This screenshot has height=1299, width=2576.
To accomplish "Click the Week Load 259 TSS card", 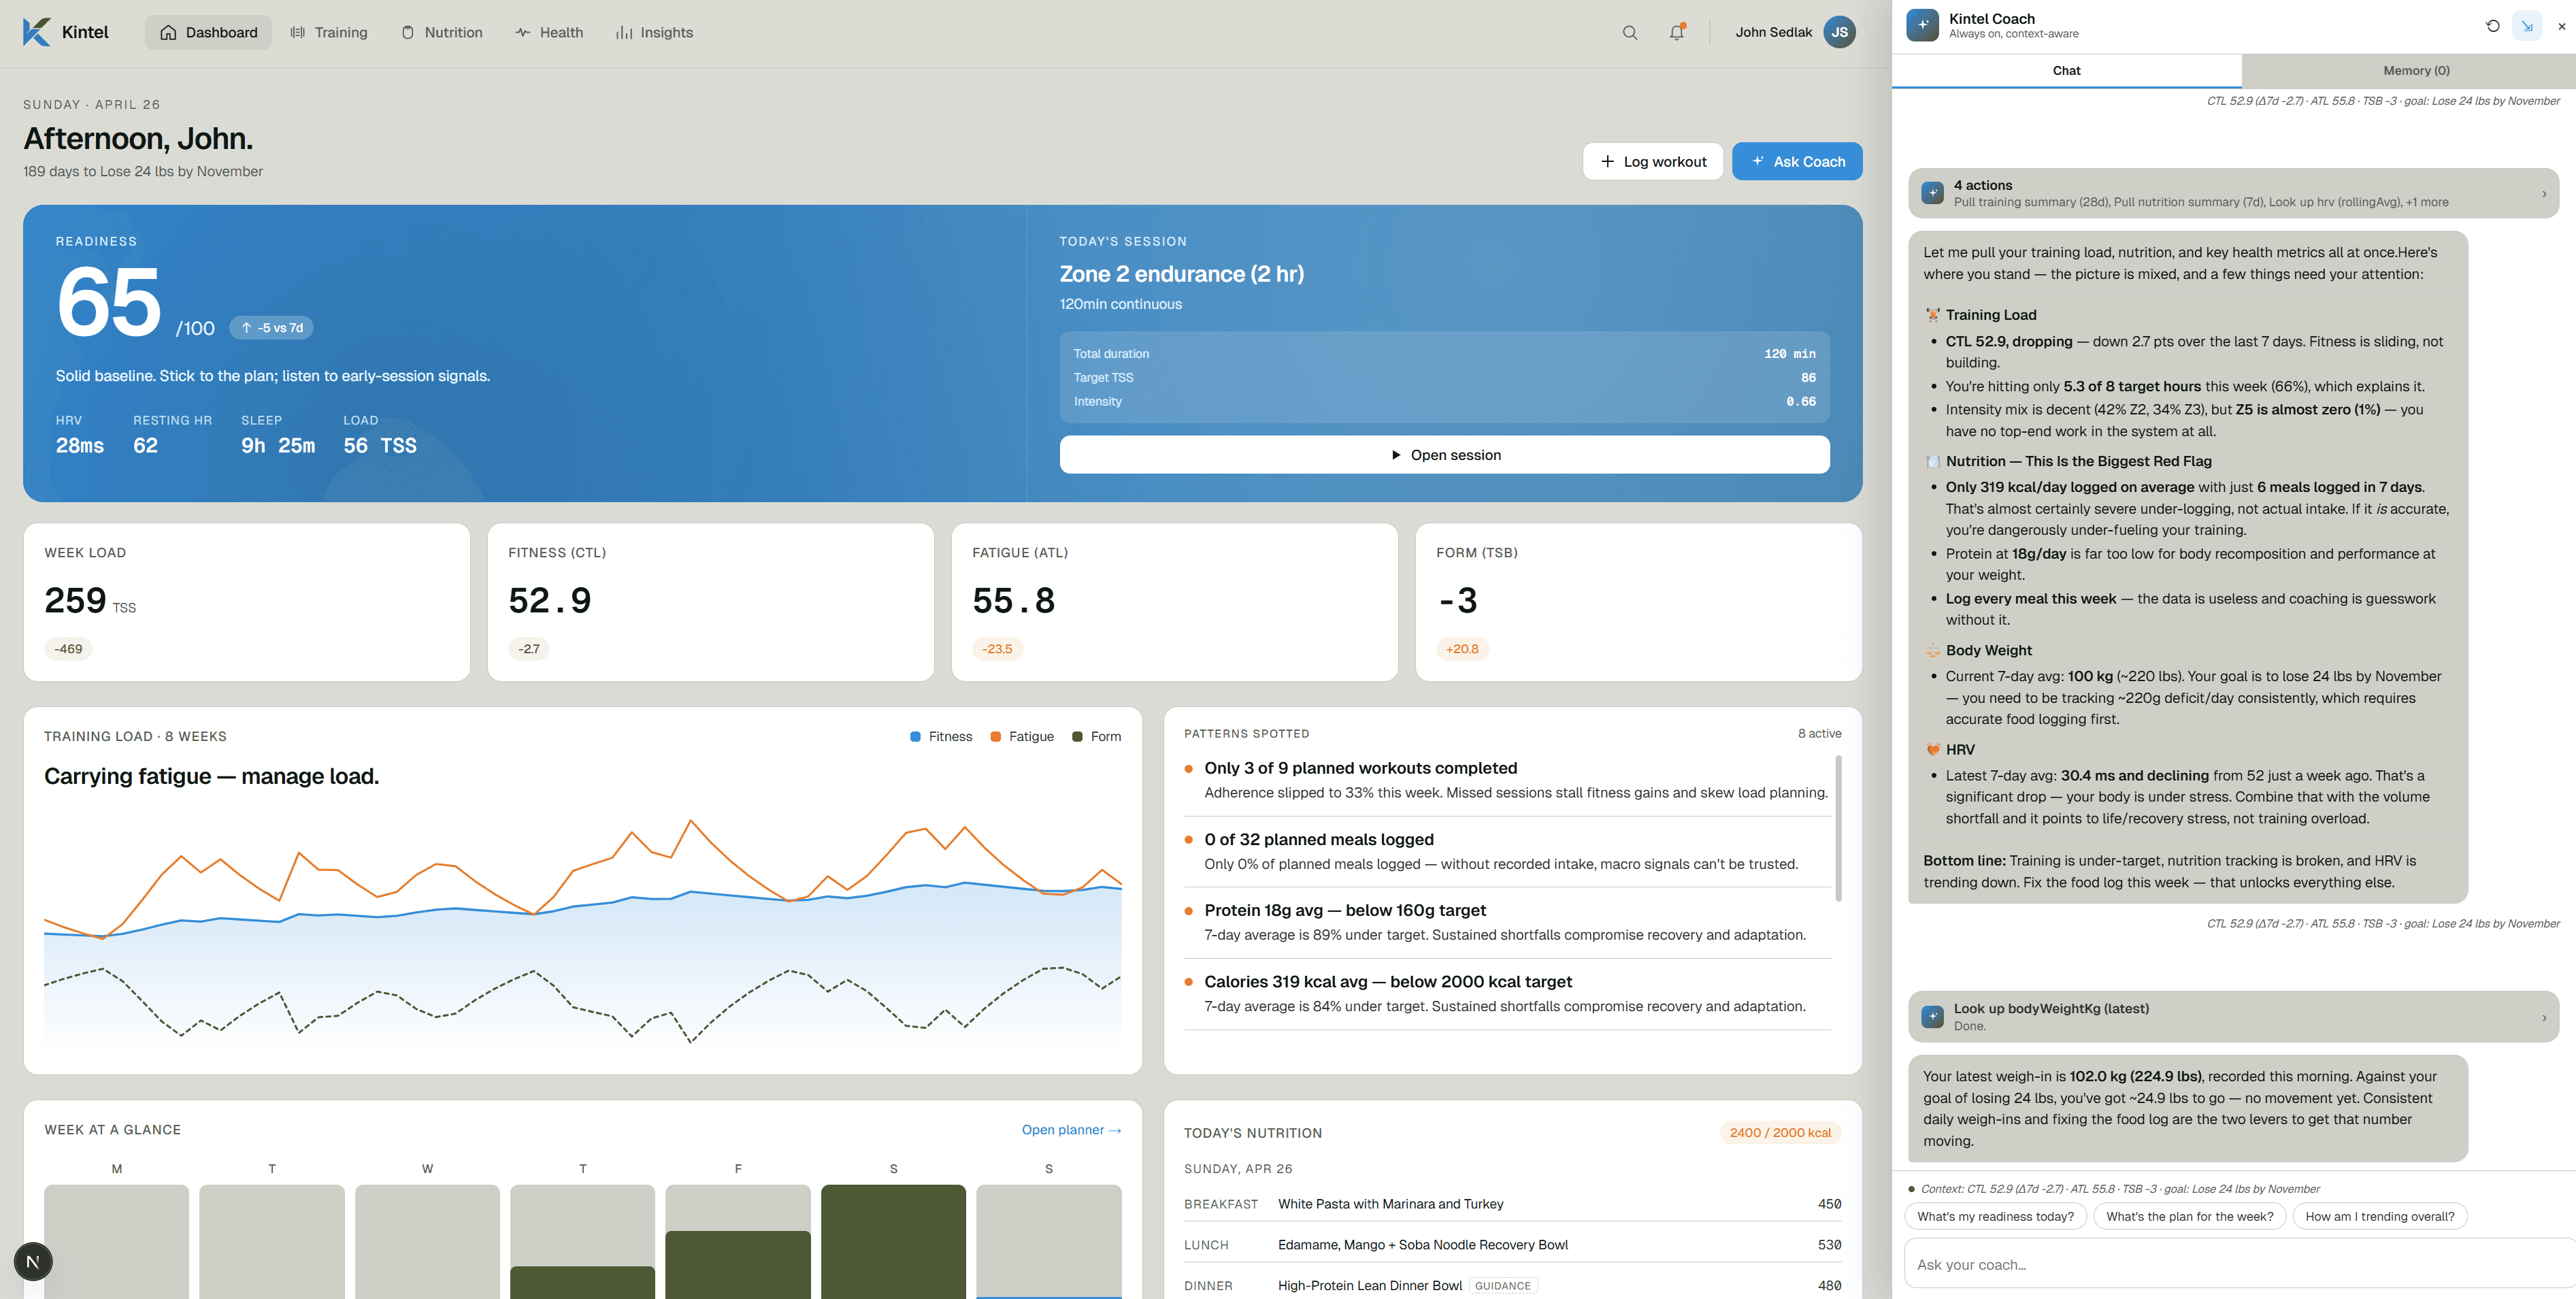I will [247, 602].
